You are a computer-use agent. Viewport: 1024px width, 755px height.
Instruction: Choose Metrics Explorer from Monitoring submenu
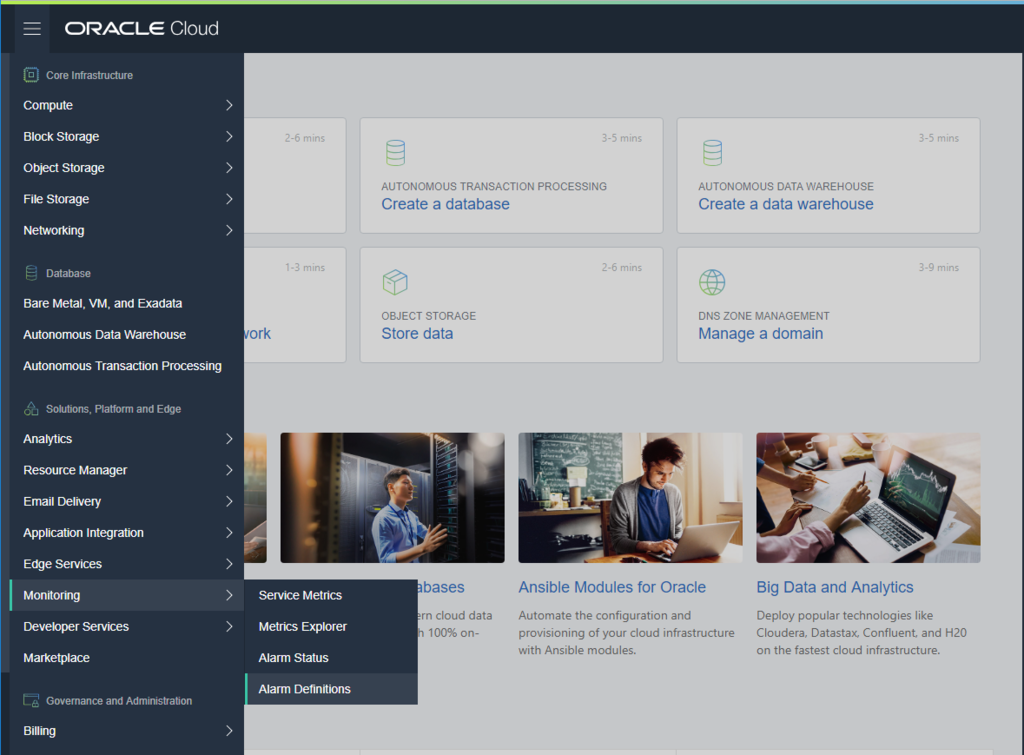tap(331, 627)
